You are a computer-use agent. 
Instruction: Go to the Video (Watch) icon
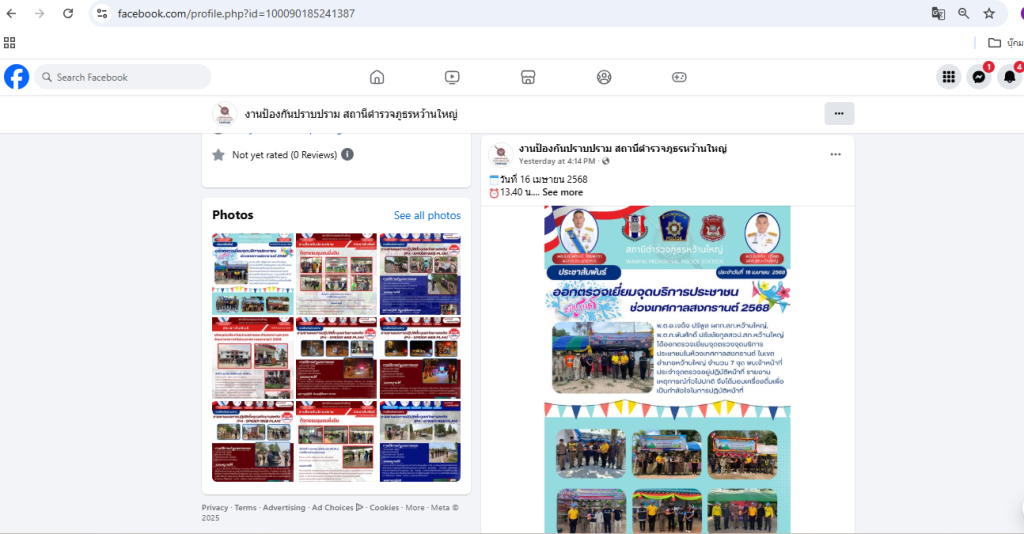pos(452,77)
